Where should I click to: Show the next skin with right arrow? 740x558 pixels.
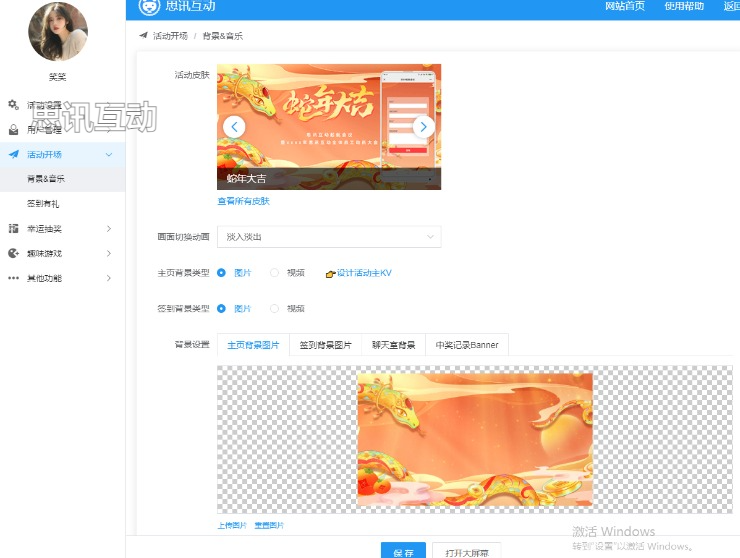pos(423,127)
